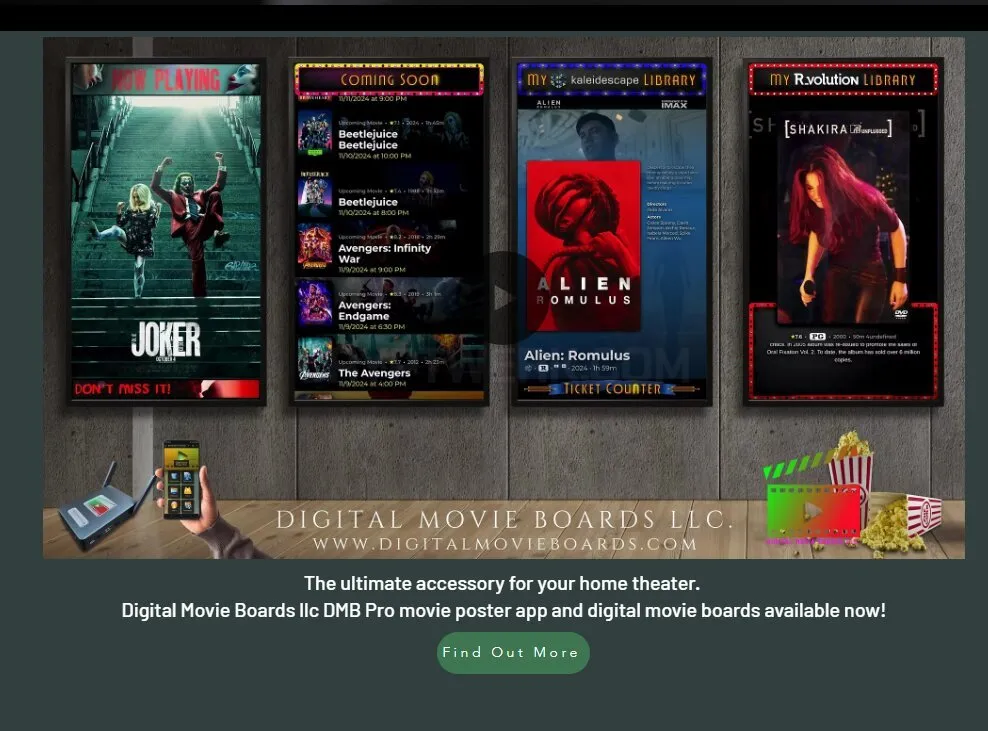
Task: Select Avengers: Infinity War listing
Action: click(389, 248)
